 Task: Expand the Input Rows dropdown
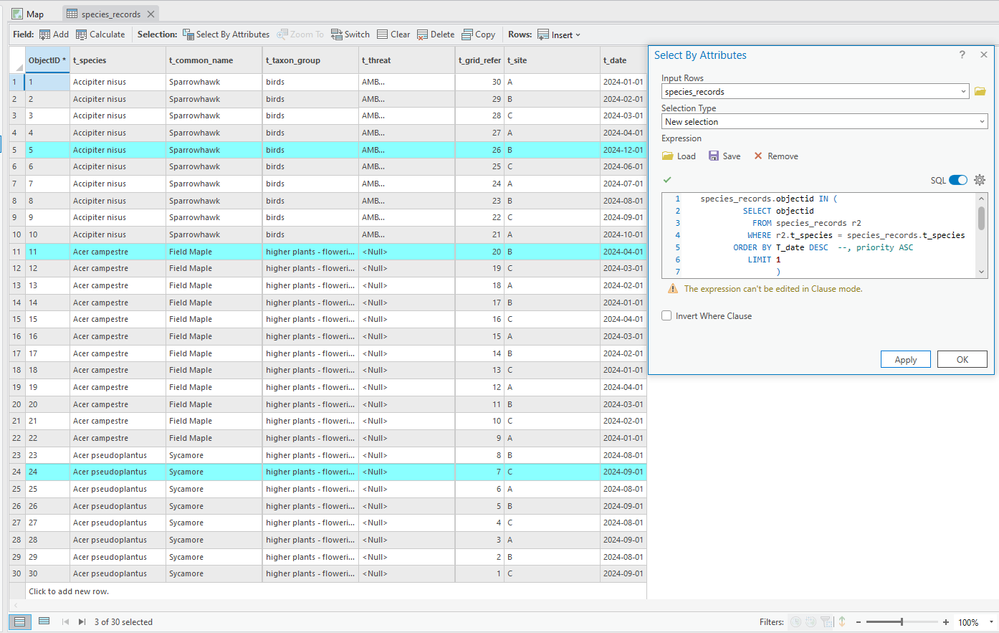tap(963, 91)
